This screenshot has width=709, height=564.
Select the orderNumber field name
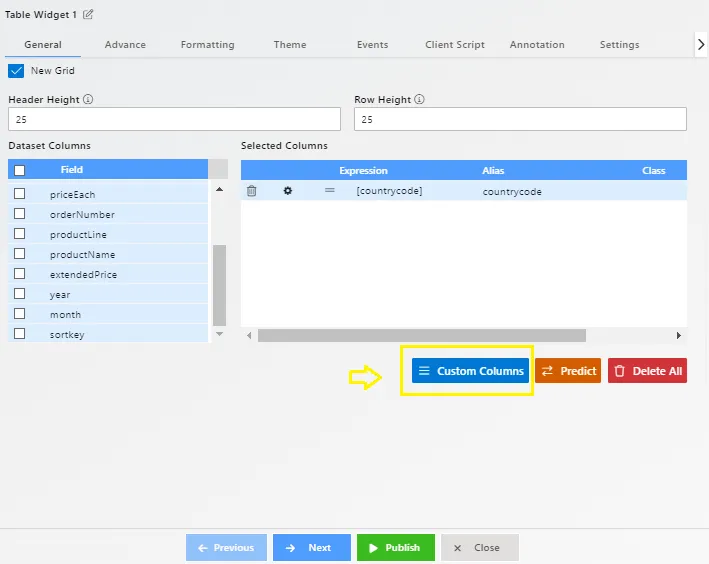point(82,214)
